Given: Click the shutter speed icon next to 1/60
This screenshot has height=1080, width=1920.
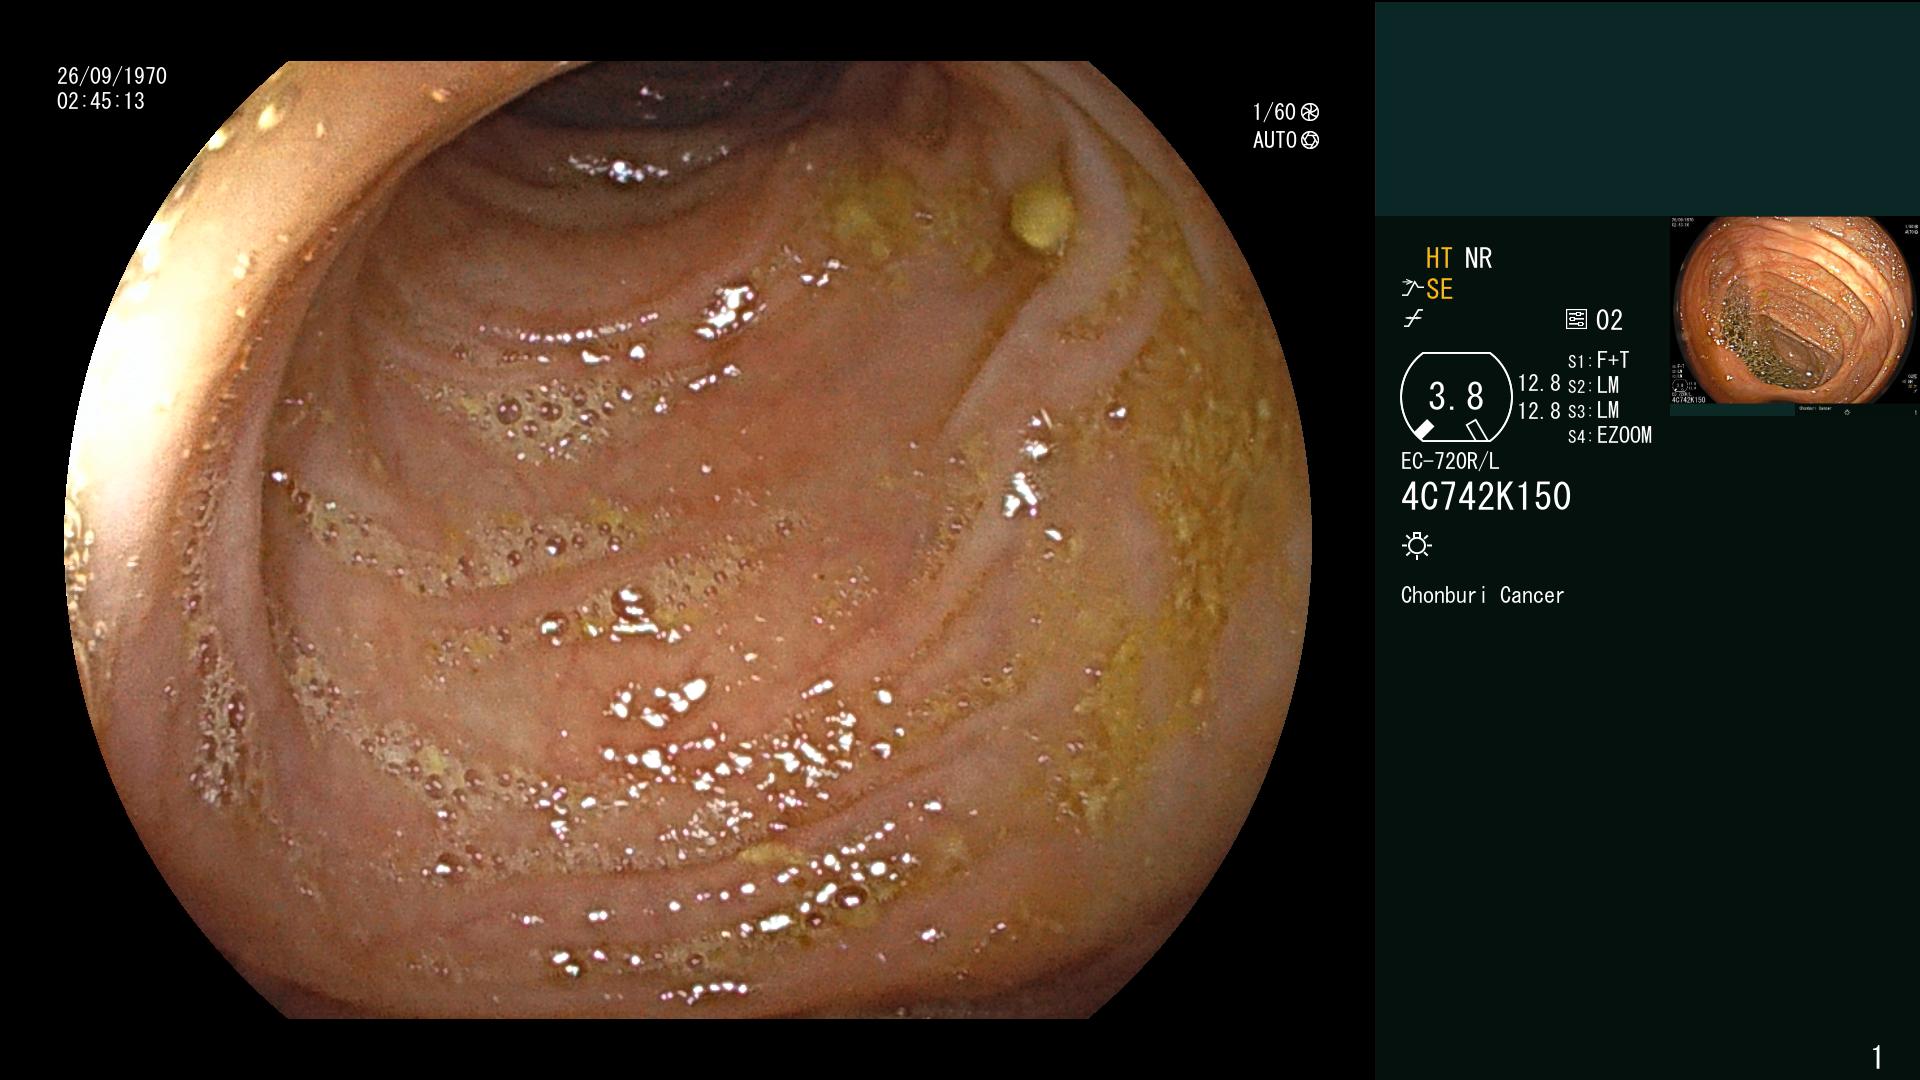Looking at the screenshot, I should tap(1310, 112).
